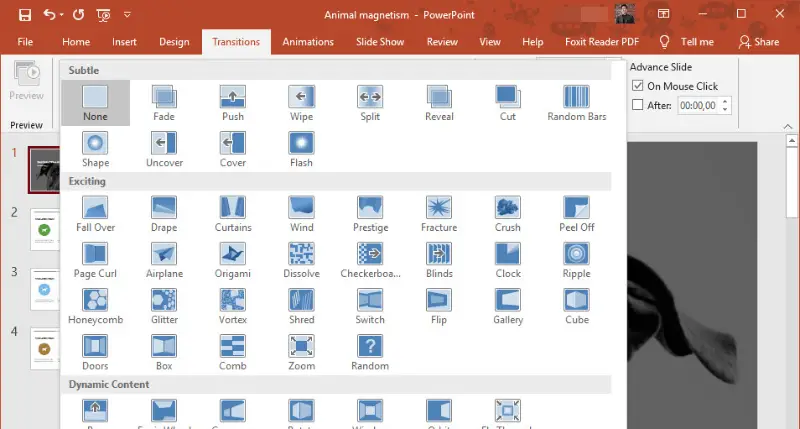Choose the Switch transition
This screenshot has height=429, width=800.
(x=370, y=307)
